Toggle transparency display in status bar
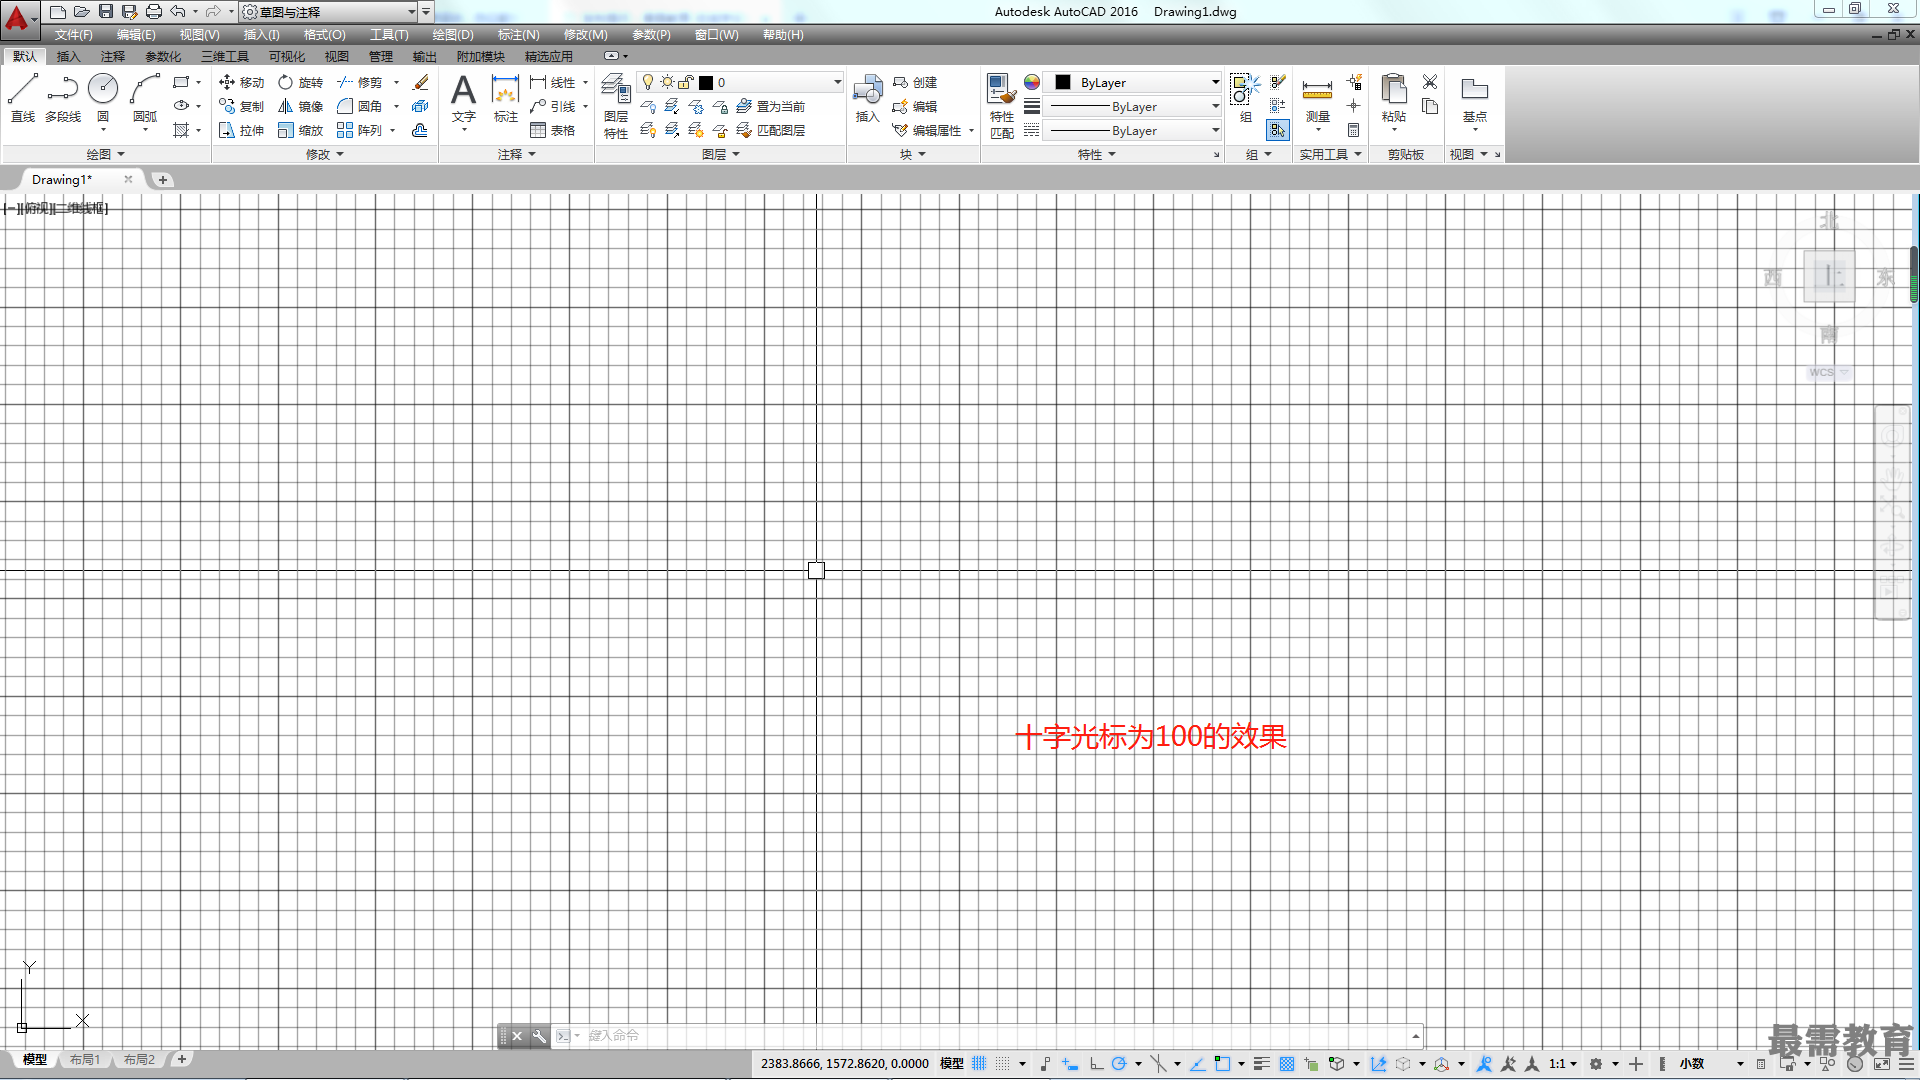 [x=1287, y=1064]
